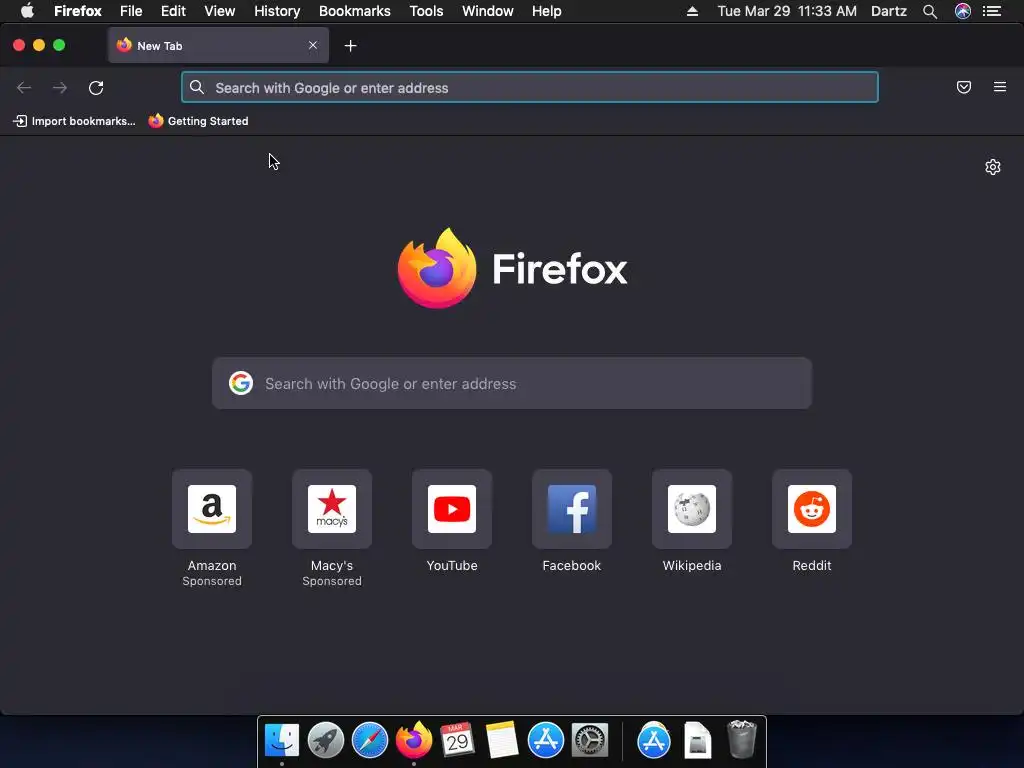Open the Firefox application menu in menu bar
Image resolution: width=1024 pixels, height=768 pixels.
pos(78,11)
